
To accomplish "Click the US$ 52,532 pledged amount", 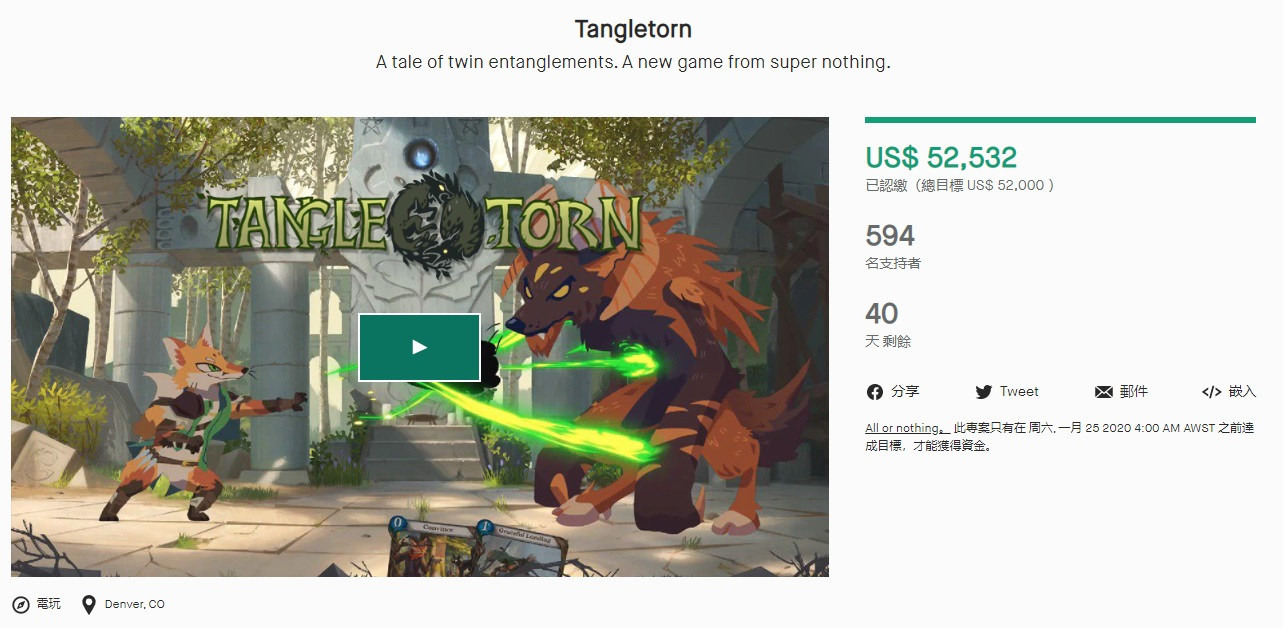I will [941, 157].
